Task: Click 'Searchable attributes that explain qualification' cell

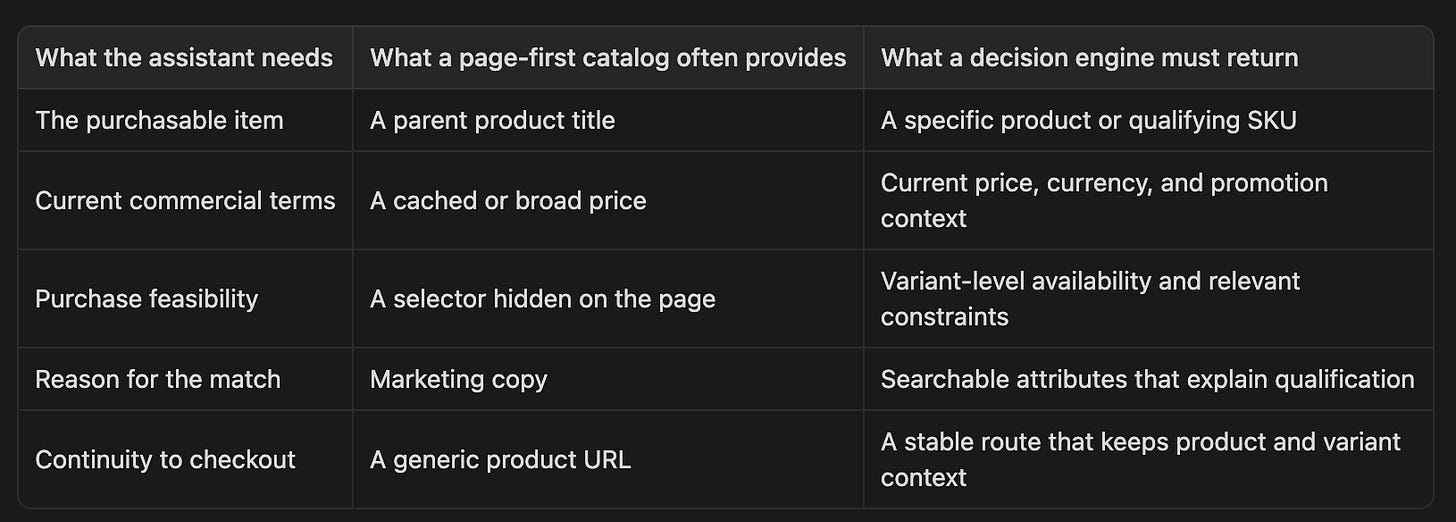Action: coord(1148,379)
